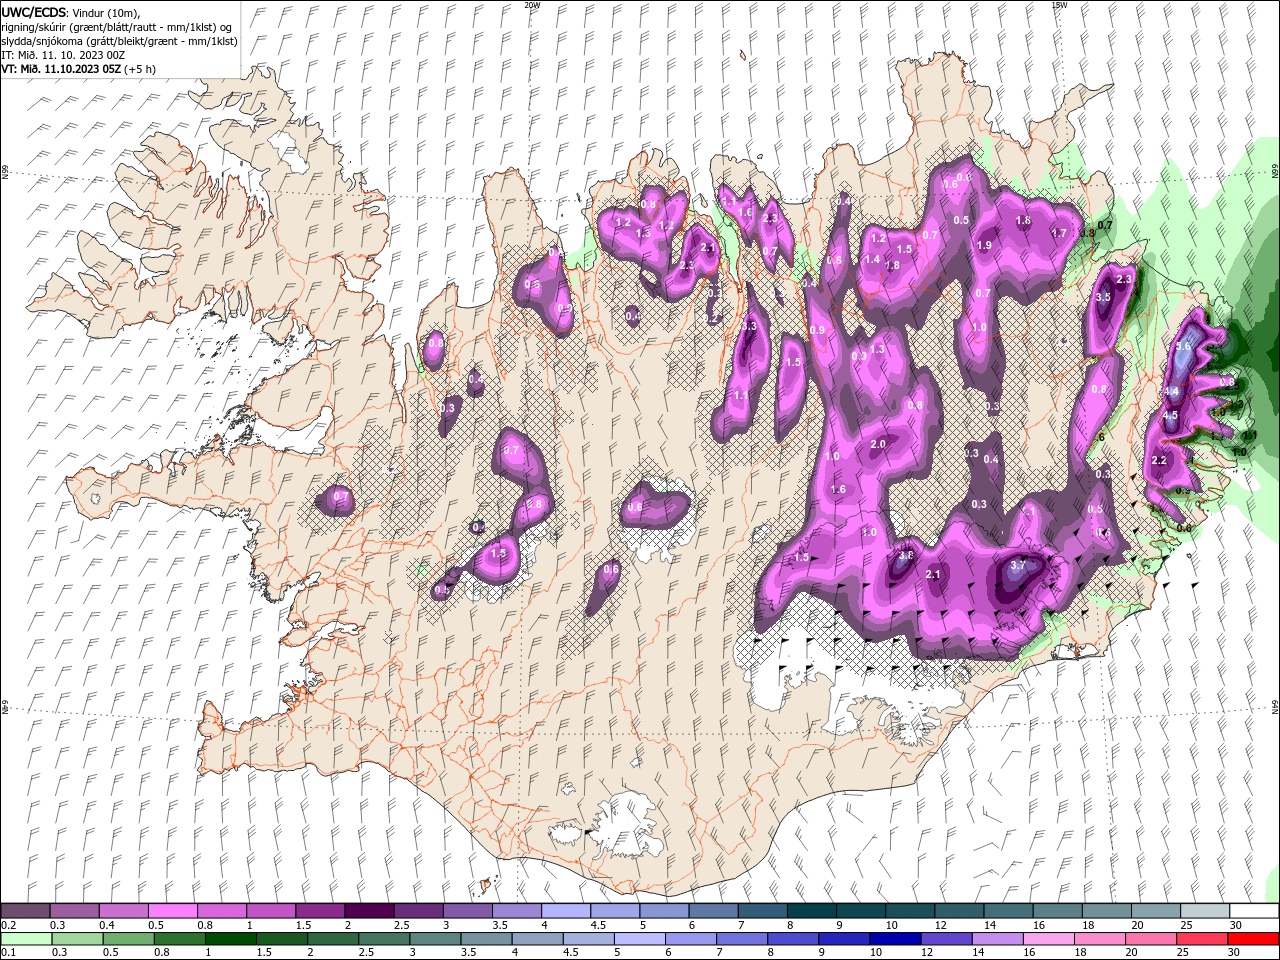Click the 3.7 precipitation maximum label
This screenshot has height=960, width=1280.
1018,565
